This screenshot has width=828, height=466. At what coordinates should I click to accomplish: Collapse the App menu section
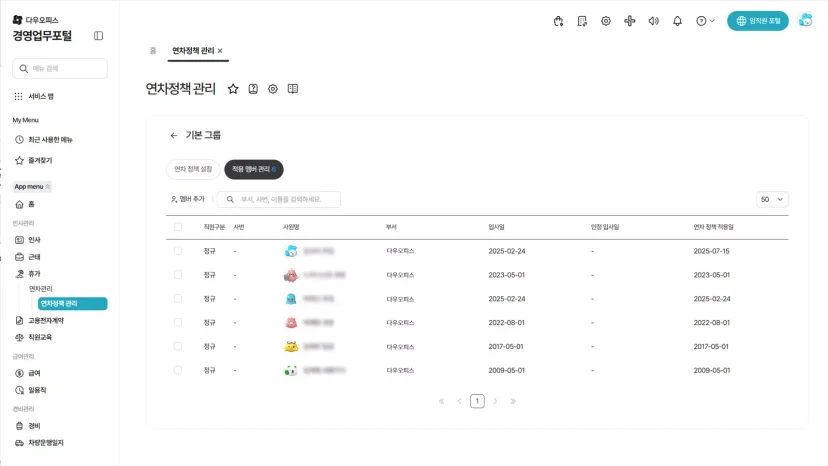coord(32,187)
